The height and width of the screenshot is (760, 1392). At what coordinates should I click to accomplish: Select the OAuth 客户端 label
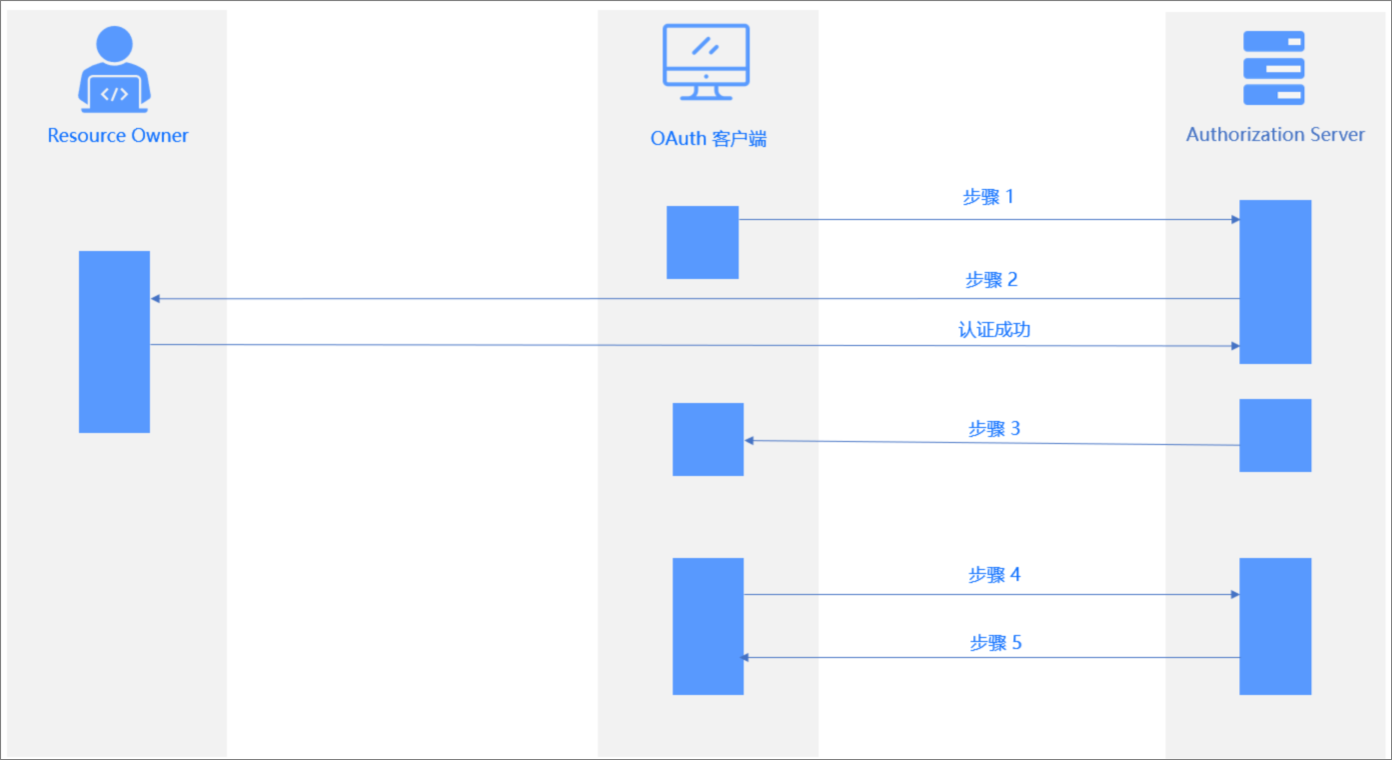click(x=708, y=139)
